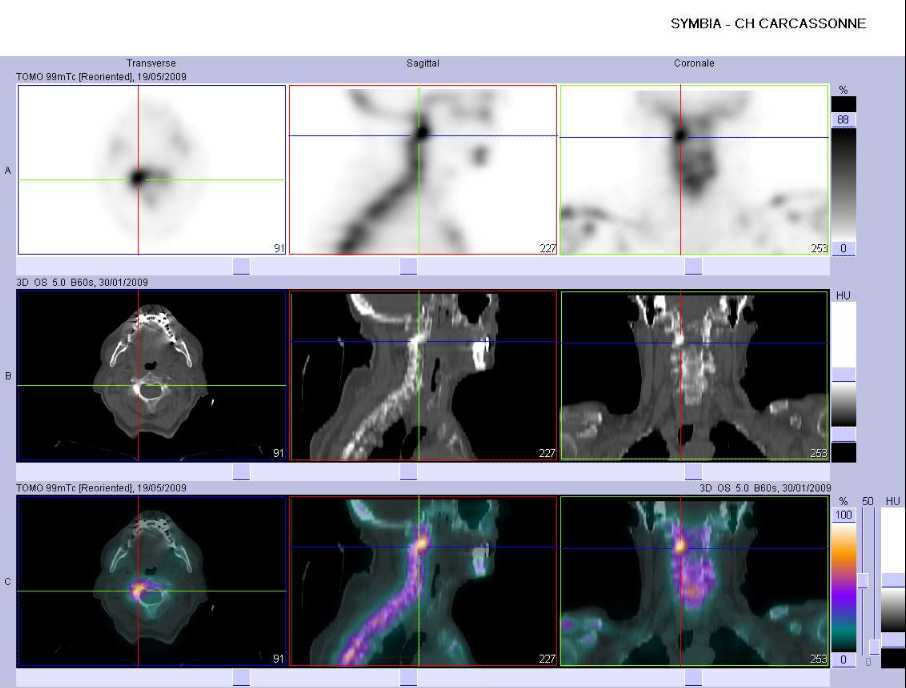
Task: Click slice slider thumb under row B coronal
Action: tap(693, 471)
